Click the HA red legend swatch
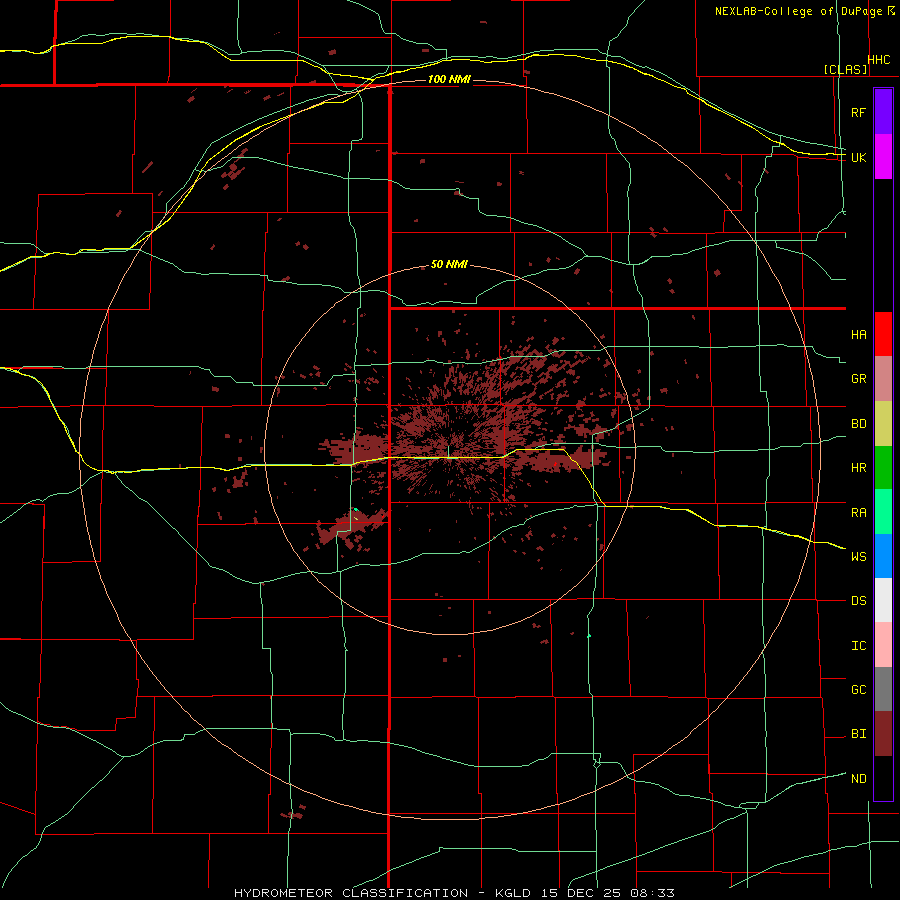 pyautogui.click(x=883, y=334)
